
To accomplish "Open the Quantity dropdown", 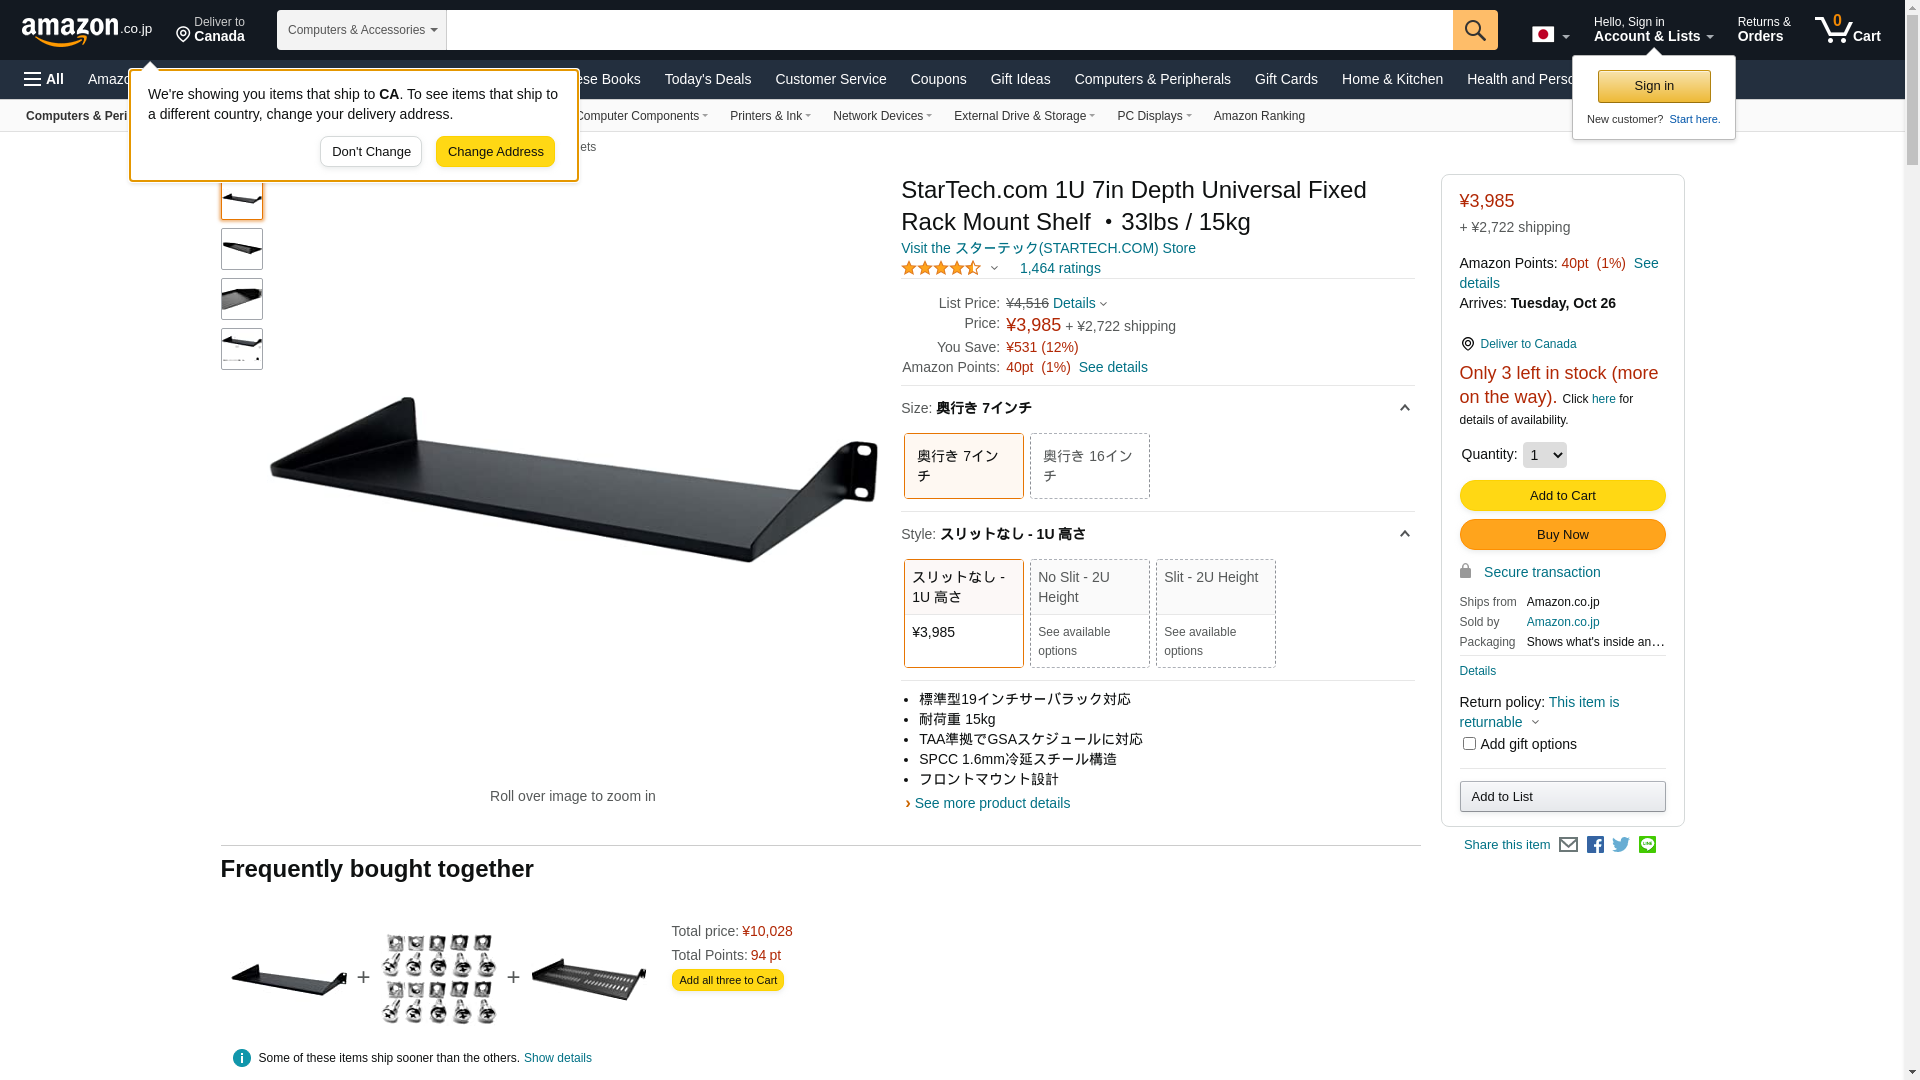I will (1544, 455).
